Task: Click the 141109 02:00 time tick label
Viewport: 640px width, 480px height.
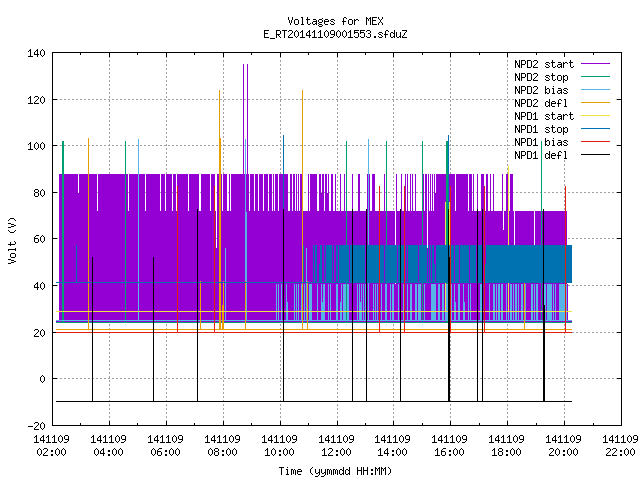Action: (x=51, y=446)
